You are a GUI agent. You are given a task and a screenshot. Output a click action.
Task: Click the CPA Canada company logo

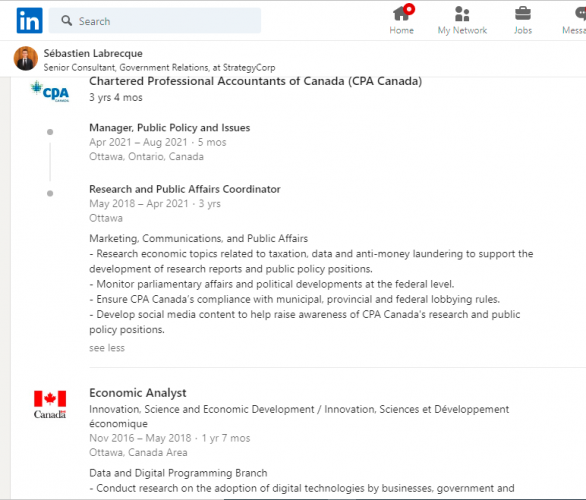pyautogui.click(x=50, y=92)
